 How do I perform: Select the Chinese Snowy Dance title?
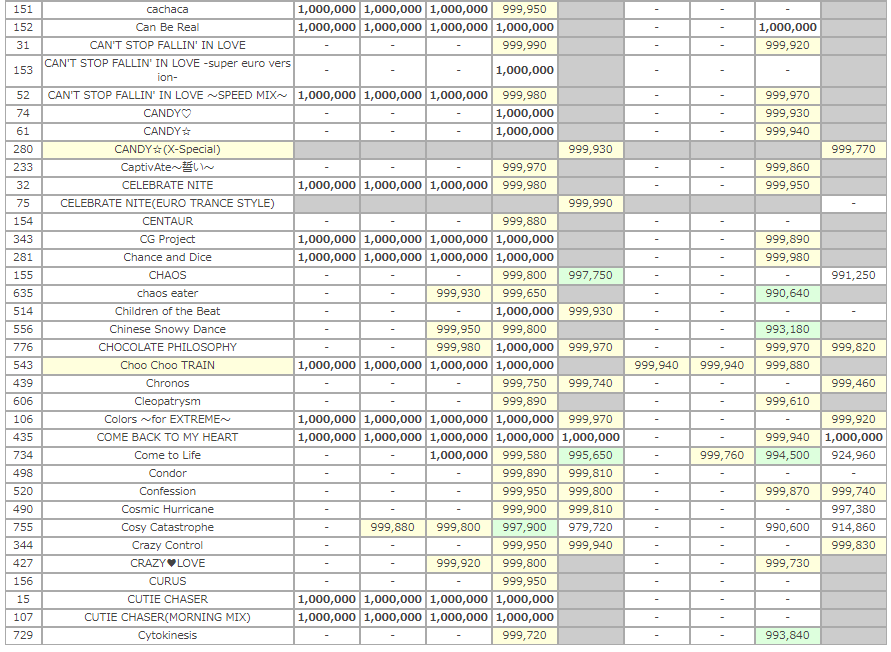(x=168, y=329)
